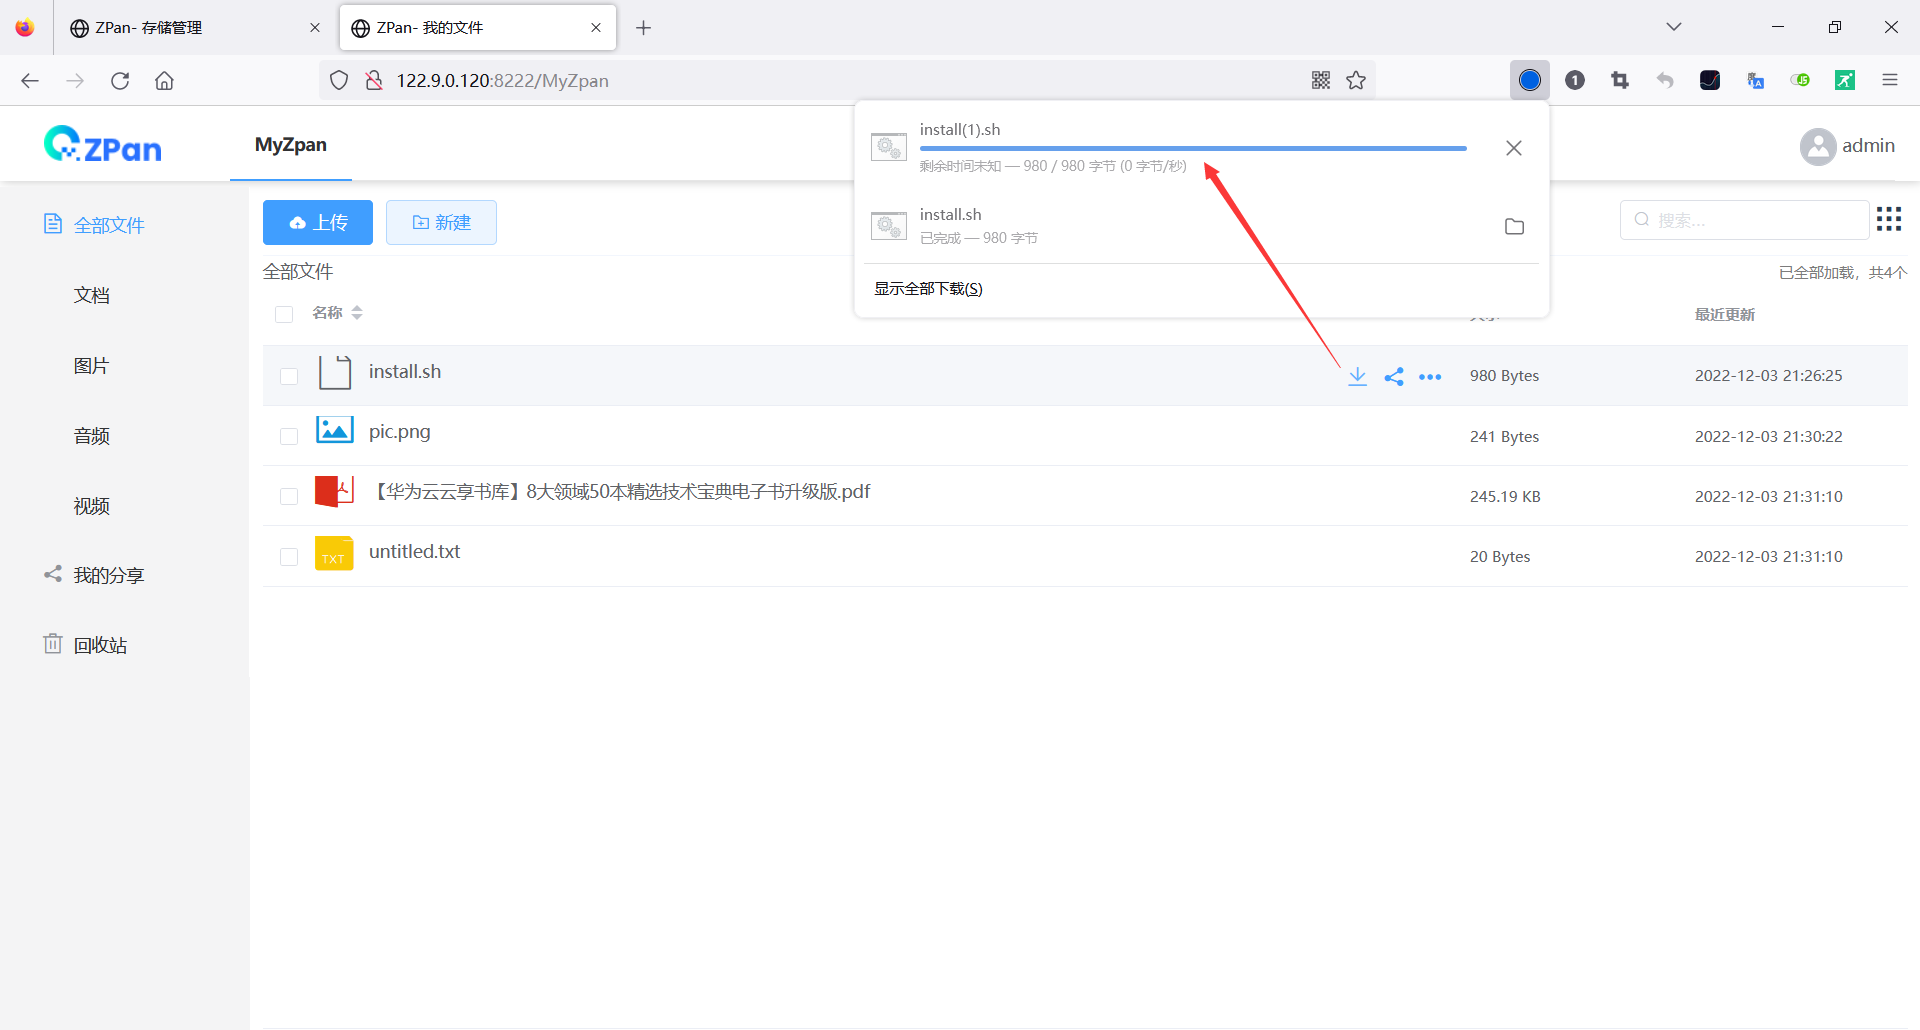Open 回收站 recycle bin

[x=100, y=645]
